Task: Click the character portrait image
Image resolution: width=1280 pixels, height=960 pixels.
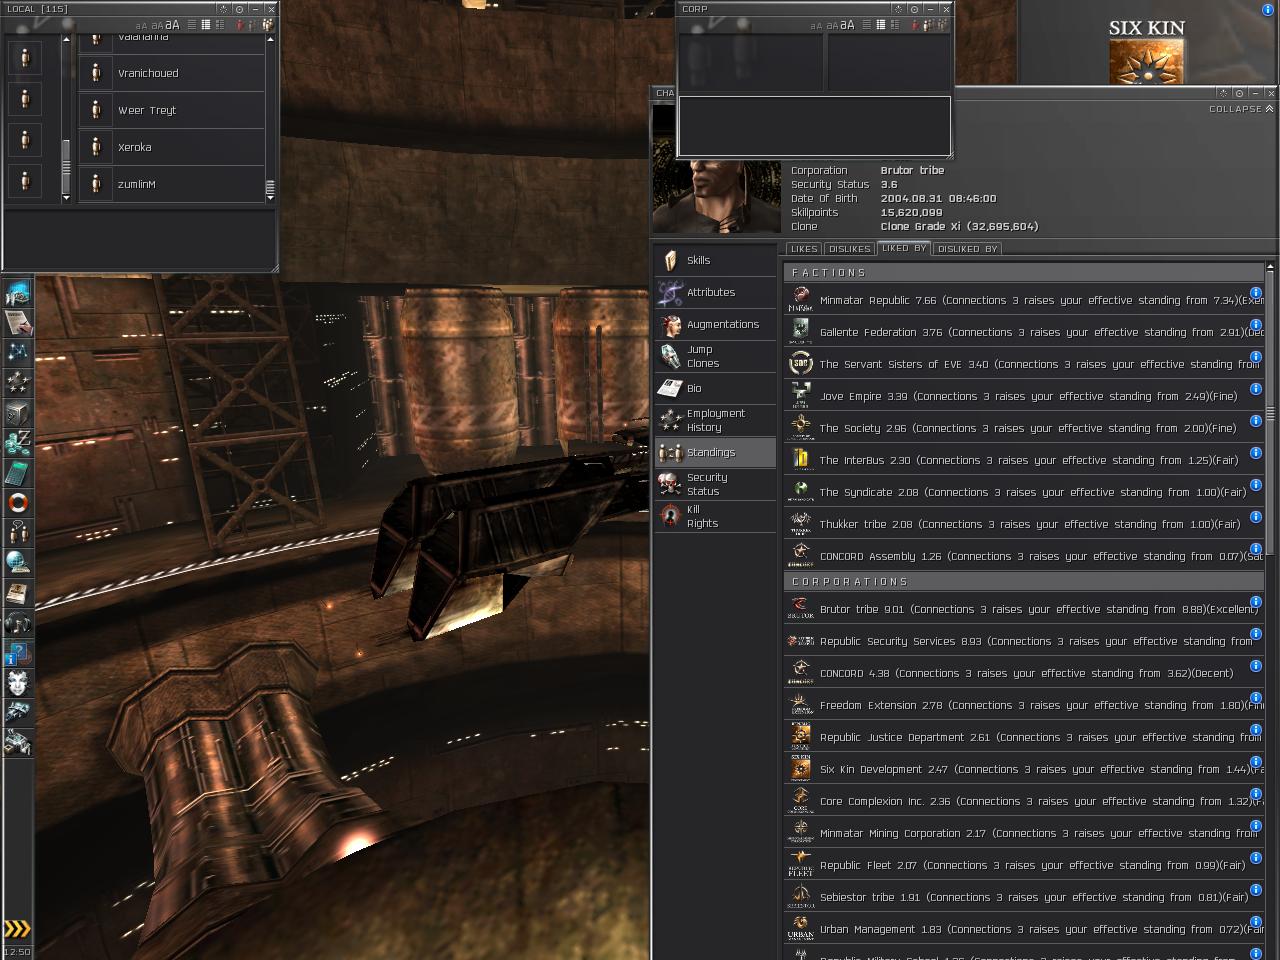Action: click(x=716, y=195)
